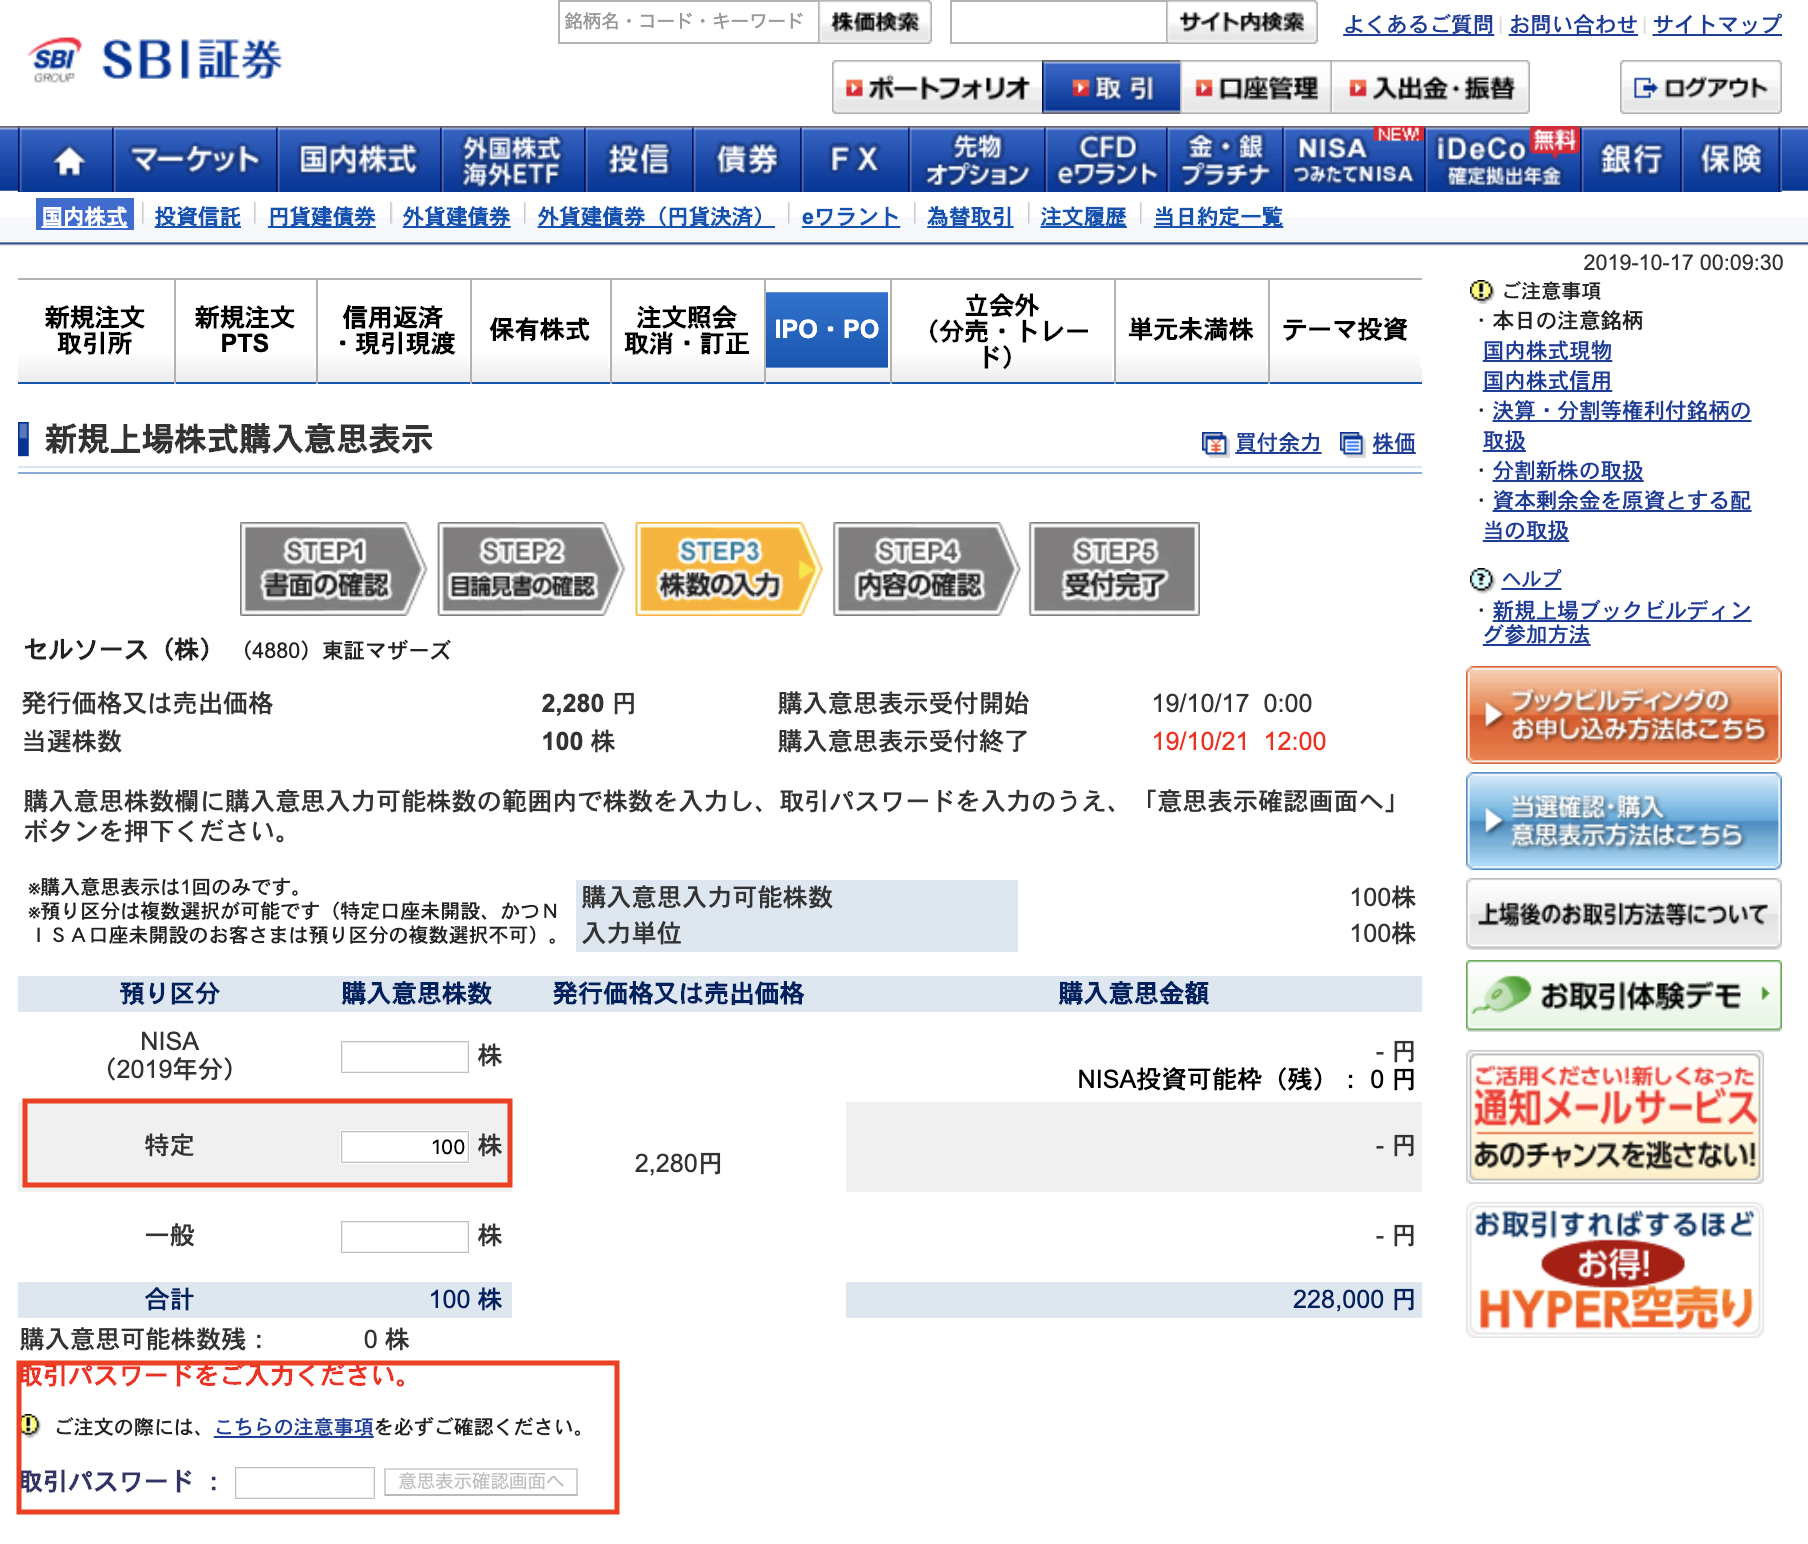Open 当選確認・購入意思表示方法 banner
Viewport: 1808px width, 1544px height.
coord(1623,821)
